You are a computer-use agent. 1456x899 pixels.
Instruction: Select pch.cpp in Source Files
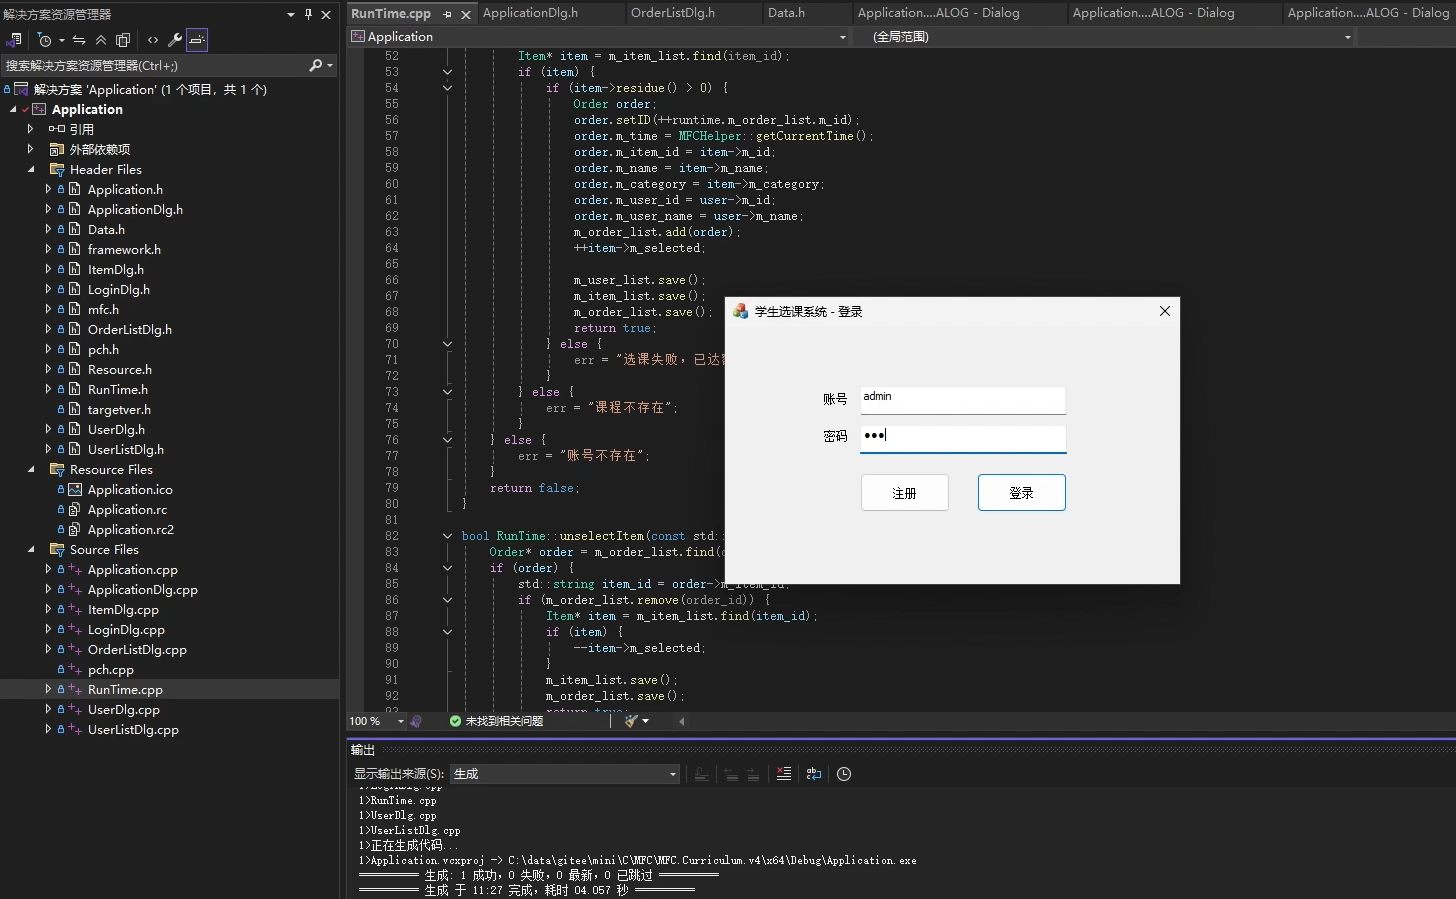pyautogui.click(x=111, y=670)
